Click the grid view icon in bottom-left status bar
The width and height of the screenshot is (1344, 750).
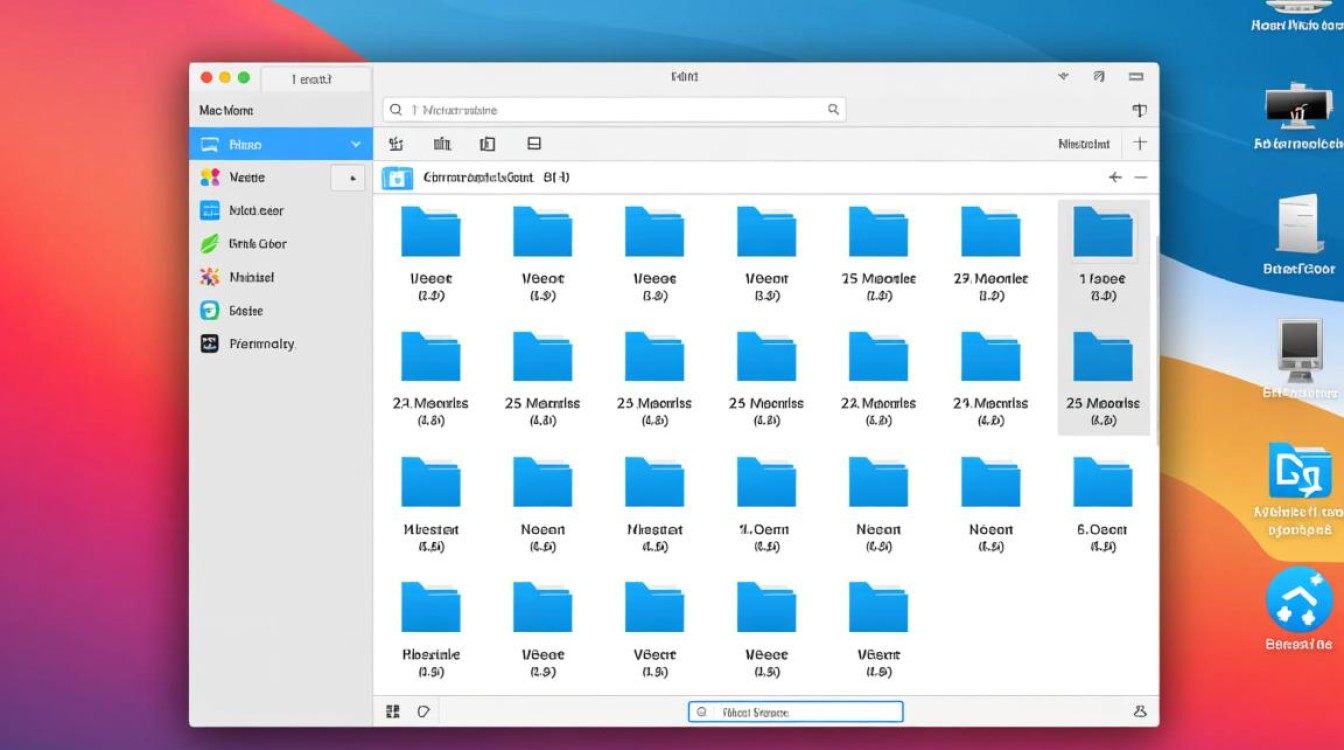(393, 711)
